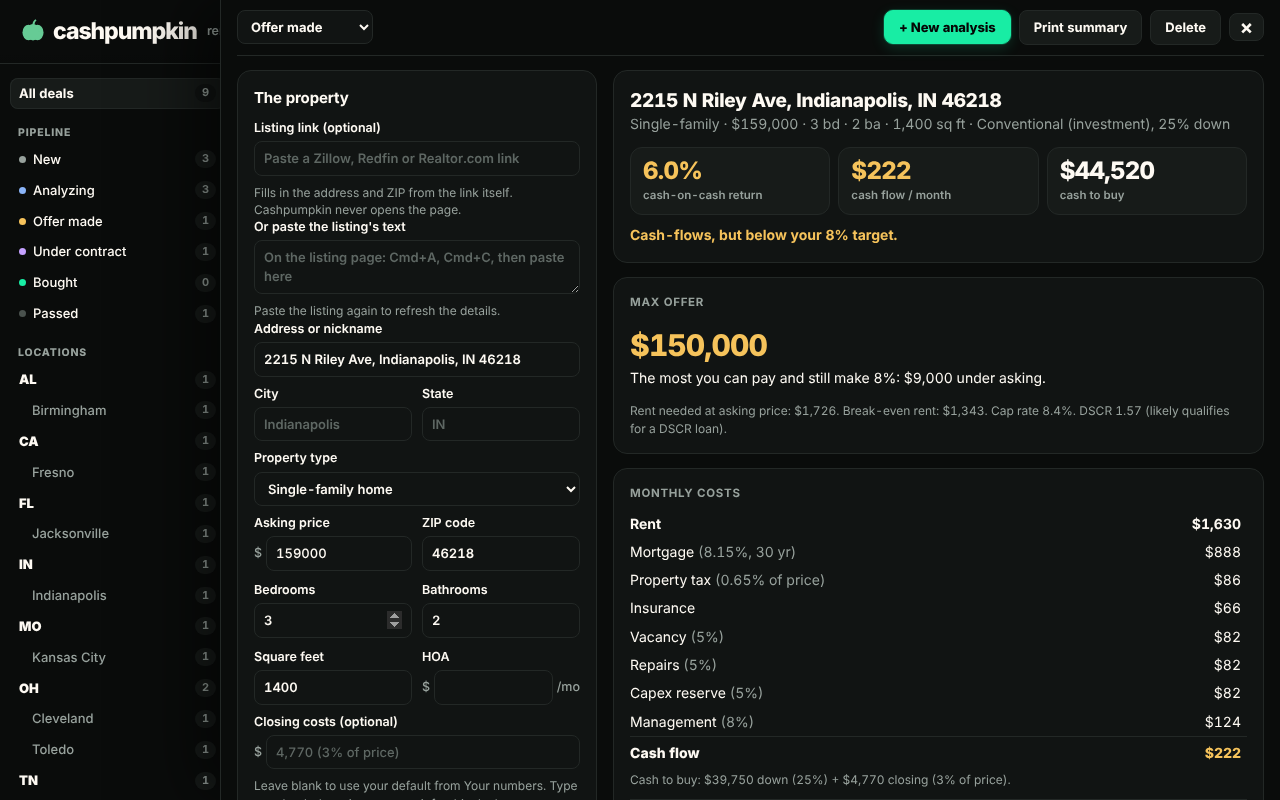The image size is (1280, 800).
Task: Select the Kansas City location
Action: click(114, 657)
